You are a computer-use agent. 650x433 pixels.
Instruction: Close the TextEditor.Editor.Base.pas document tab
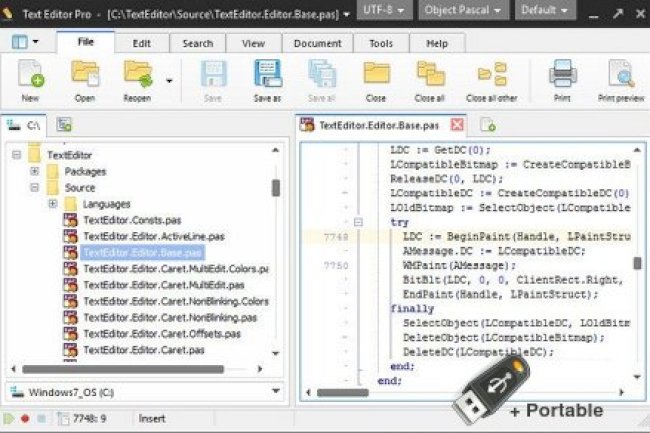pyautogui.click(x=457, y=125)
